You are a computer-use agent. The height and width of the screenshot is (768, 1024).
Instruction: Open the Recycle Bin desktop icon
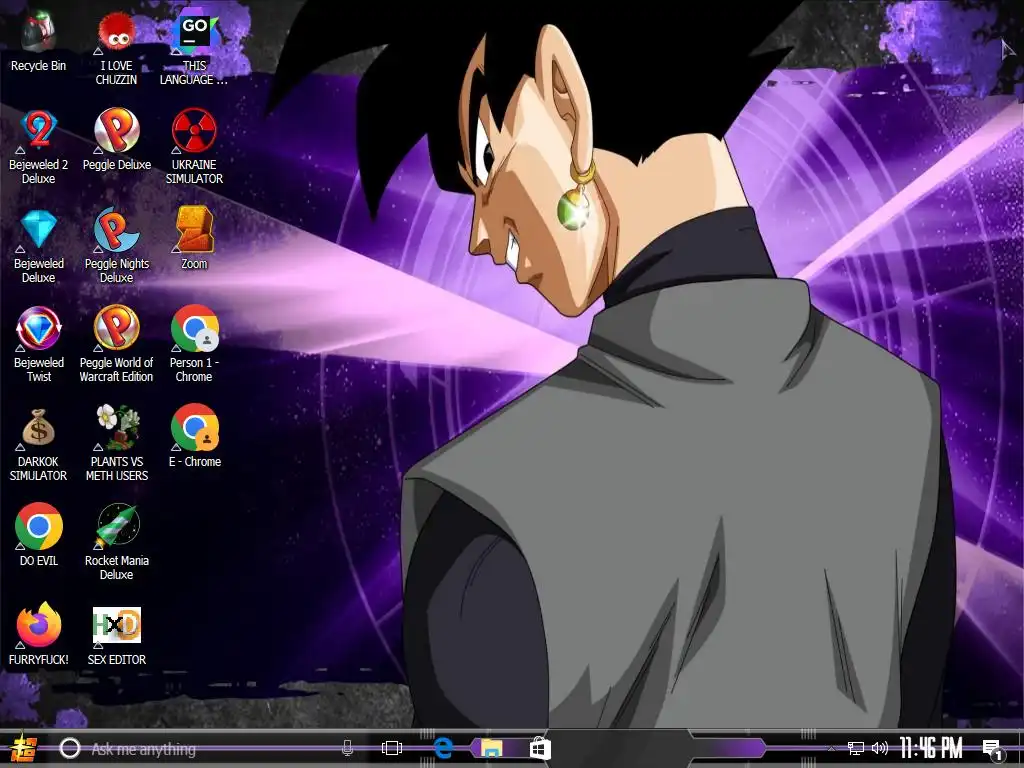(x=38, y=32)
